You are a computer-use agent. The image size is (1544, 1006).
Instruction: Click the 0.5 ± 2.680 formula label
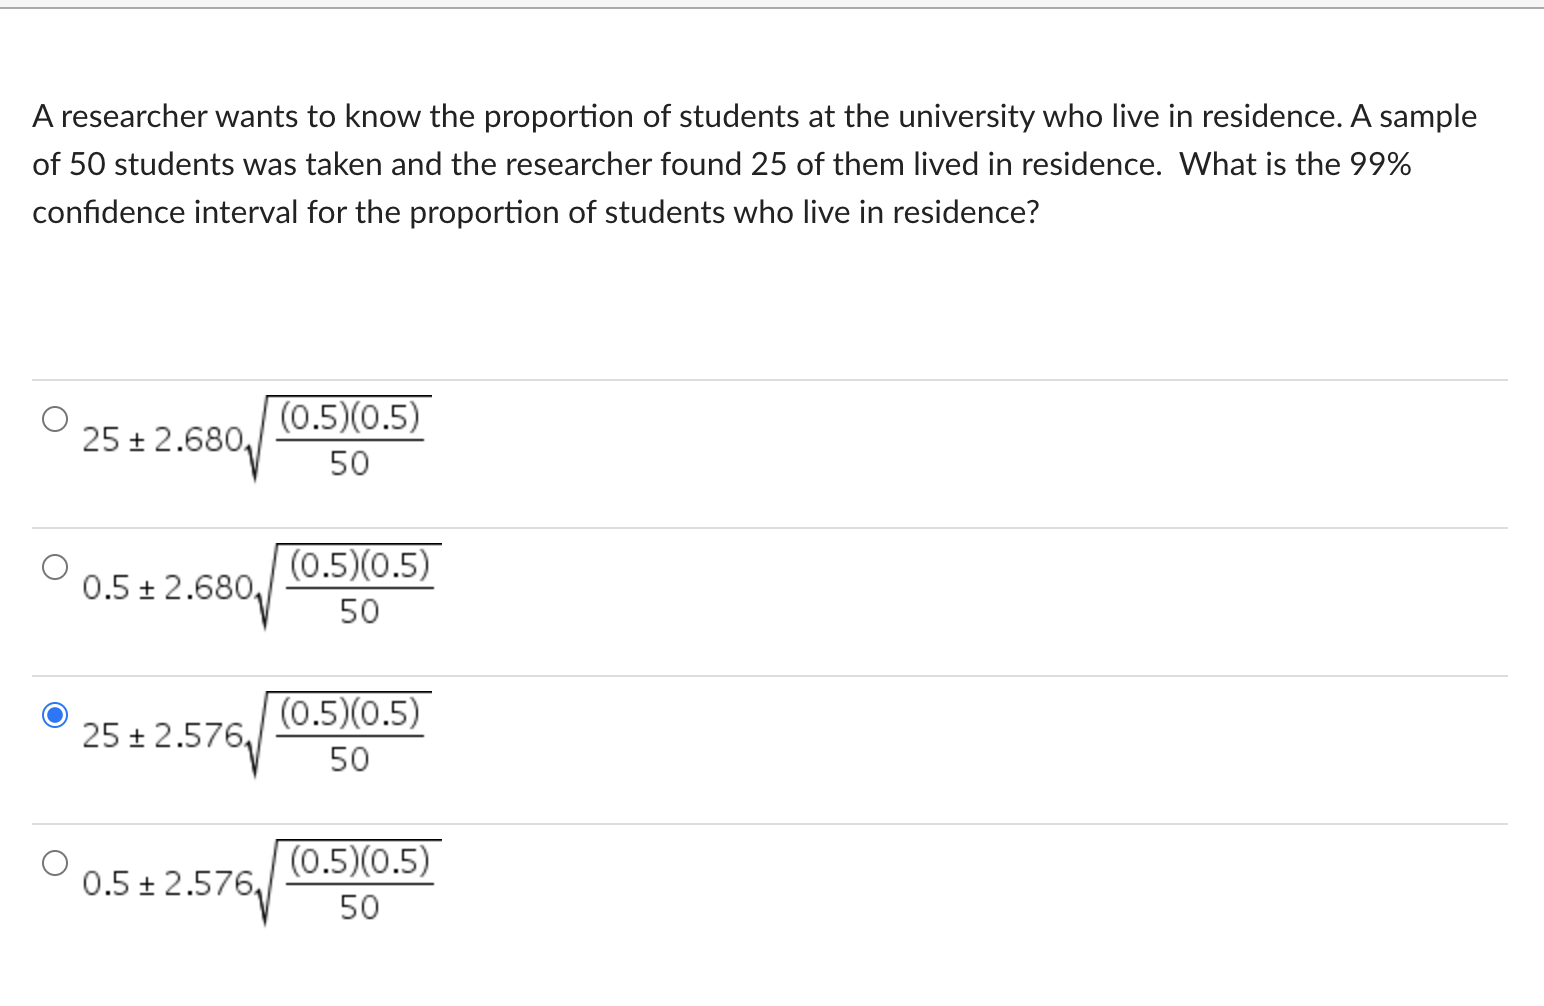click(261, 587)
